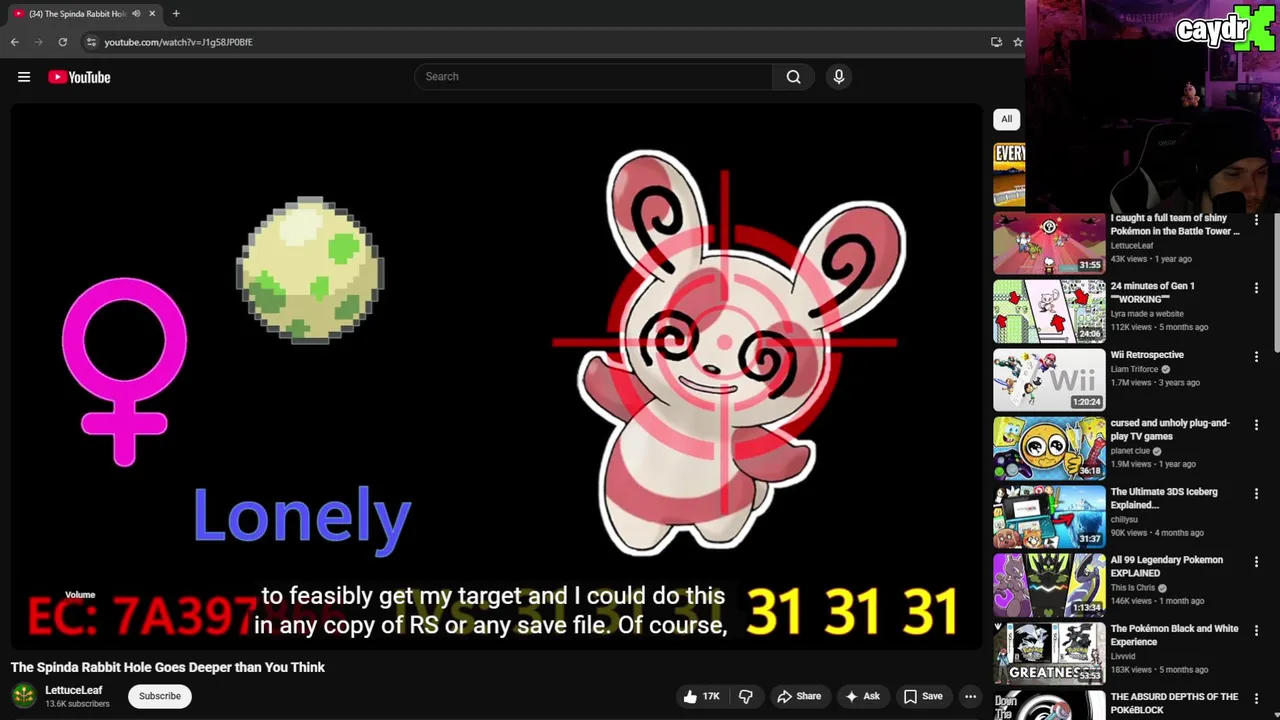This screenshot has width=1280, height=720.
Task: Open options menu for 24 minutes of Gen 1
Action: pos(1256,288)
